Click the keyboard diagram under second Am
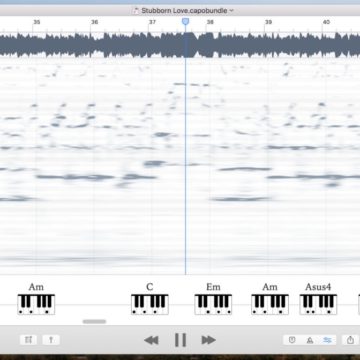The width and height of the screenshot is (360, 360). (x=270, y=304)
